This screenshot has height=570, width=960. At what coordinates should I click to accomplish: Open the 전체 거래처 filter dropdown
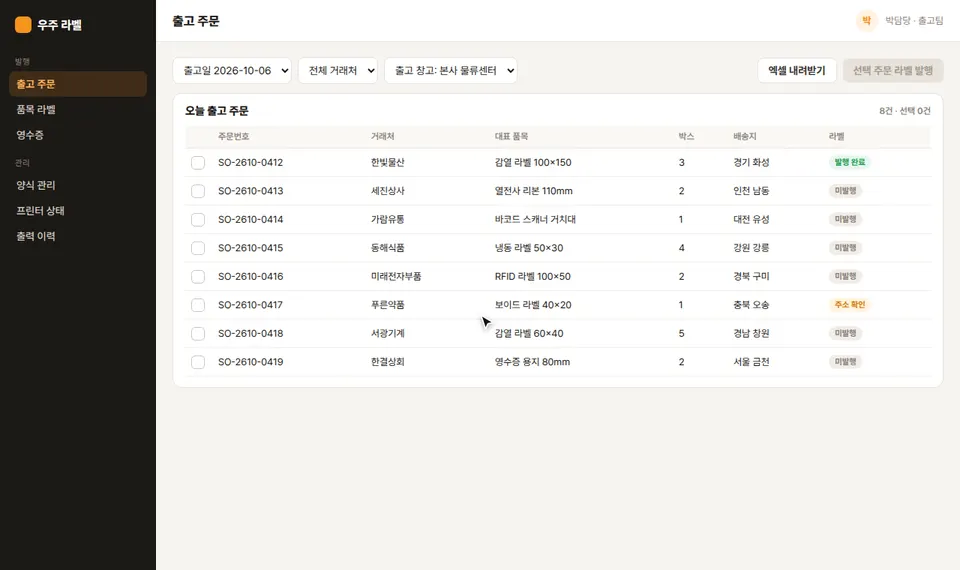338,70
